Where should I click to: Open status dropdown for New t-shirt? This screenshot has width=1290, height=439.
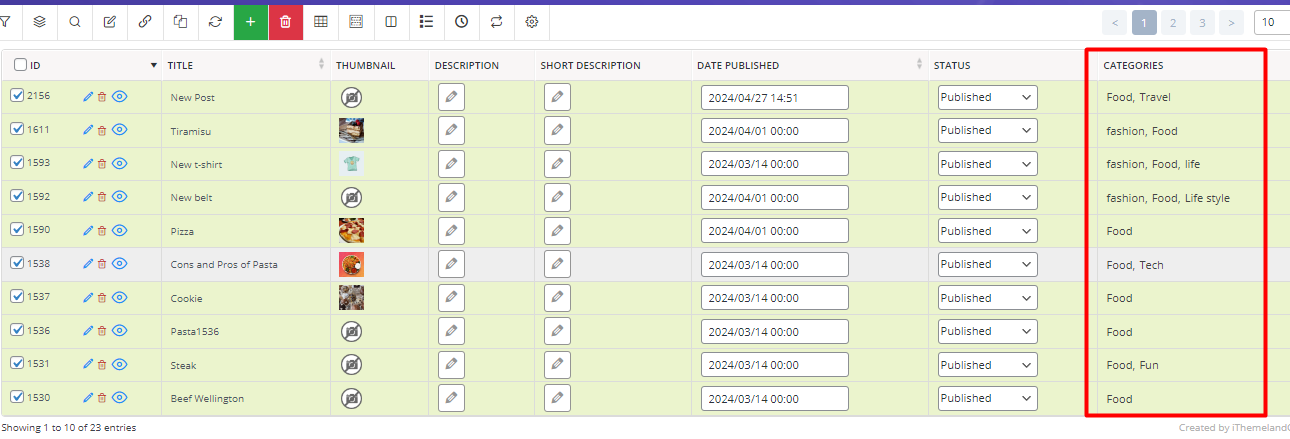(x=987, y=164)
